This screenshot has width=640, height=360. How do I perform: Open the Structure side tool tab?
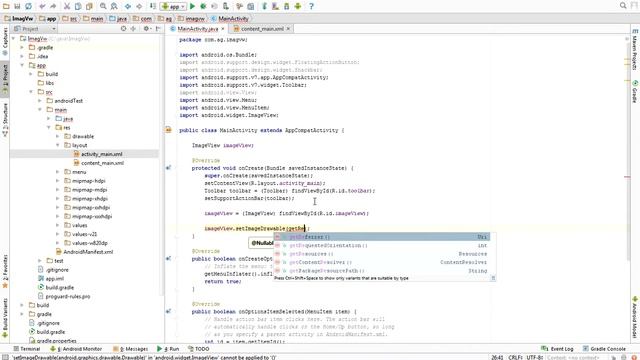pos(5,120)
